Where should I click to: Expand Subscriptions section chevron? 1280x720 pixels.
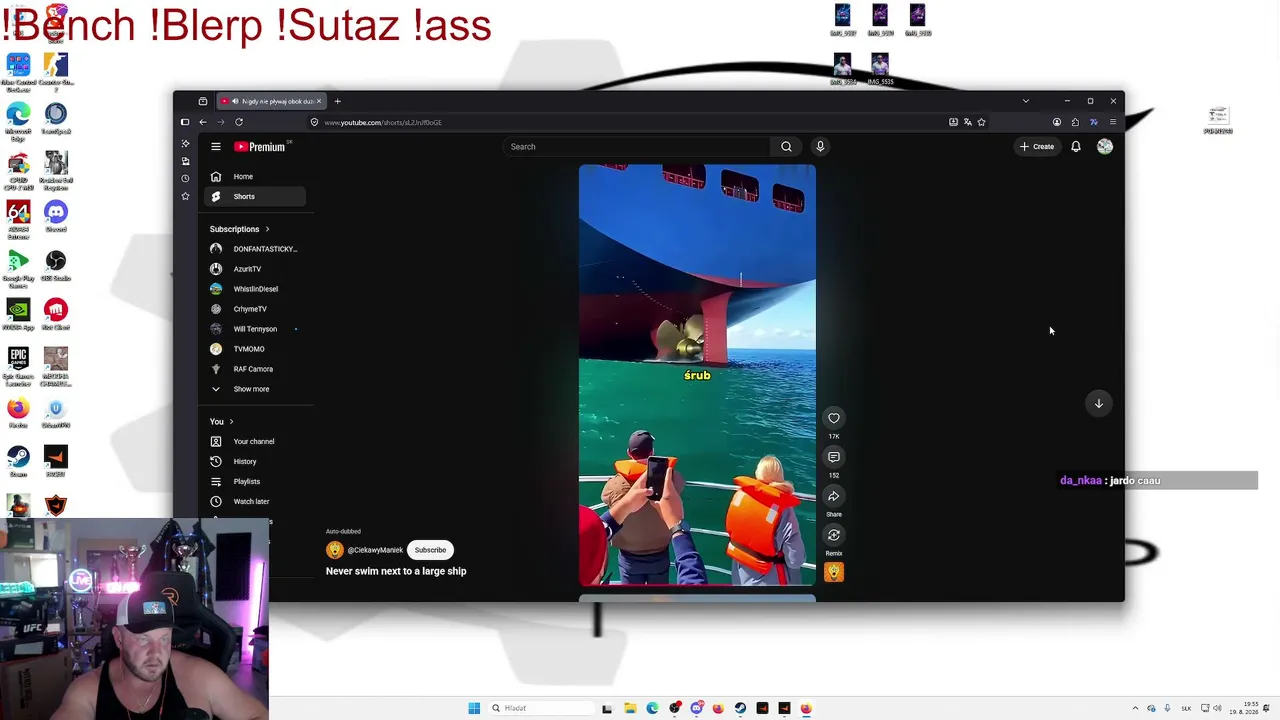(267, 229)
